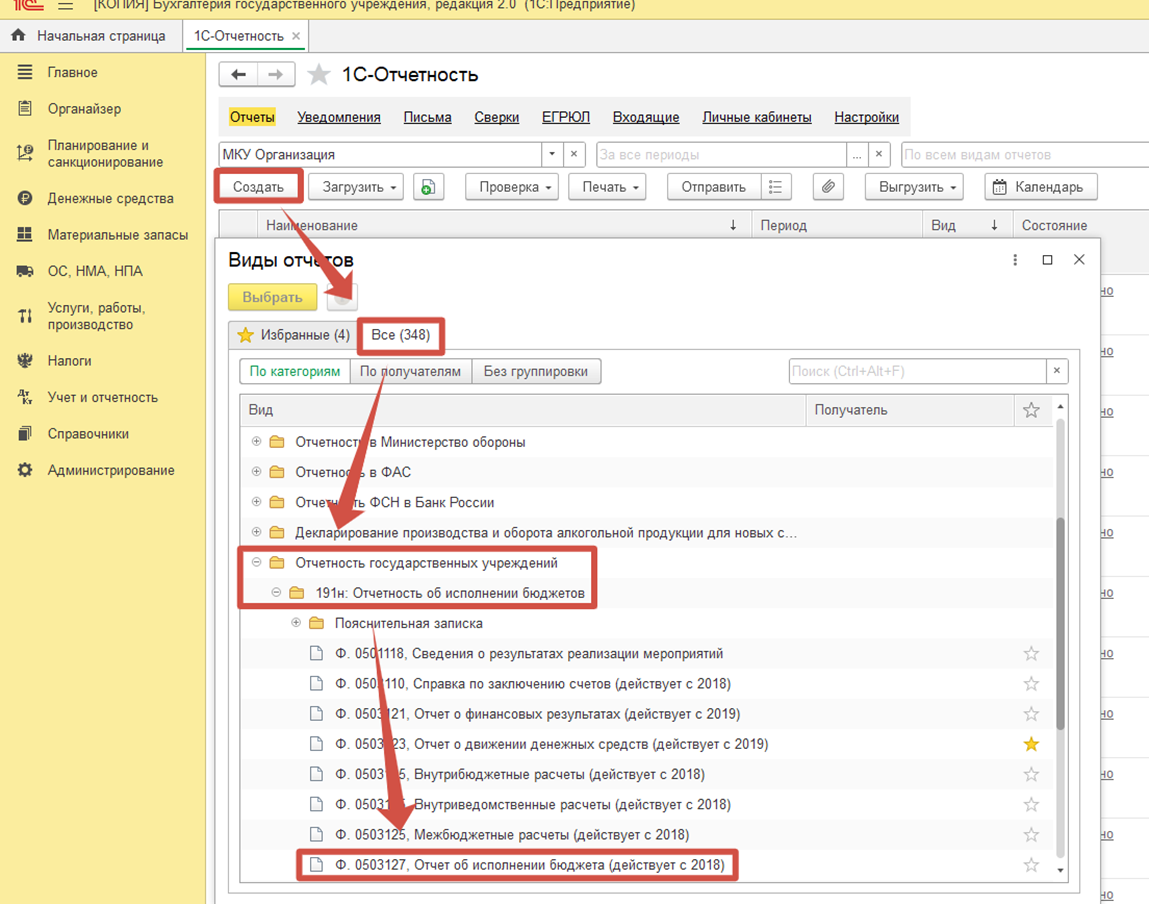1149x904 pixels.
Task: Go back with the left arrow button
Action: (238, 75)
